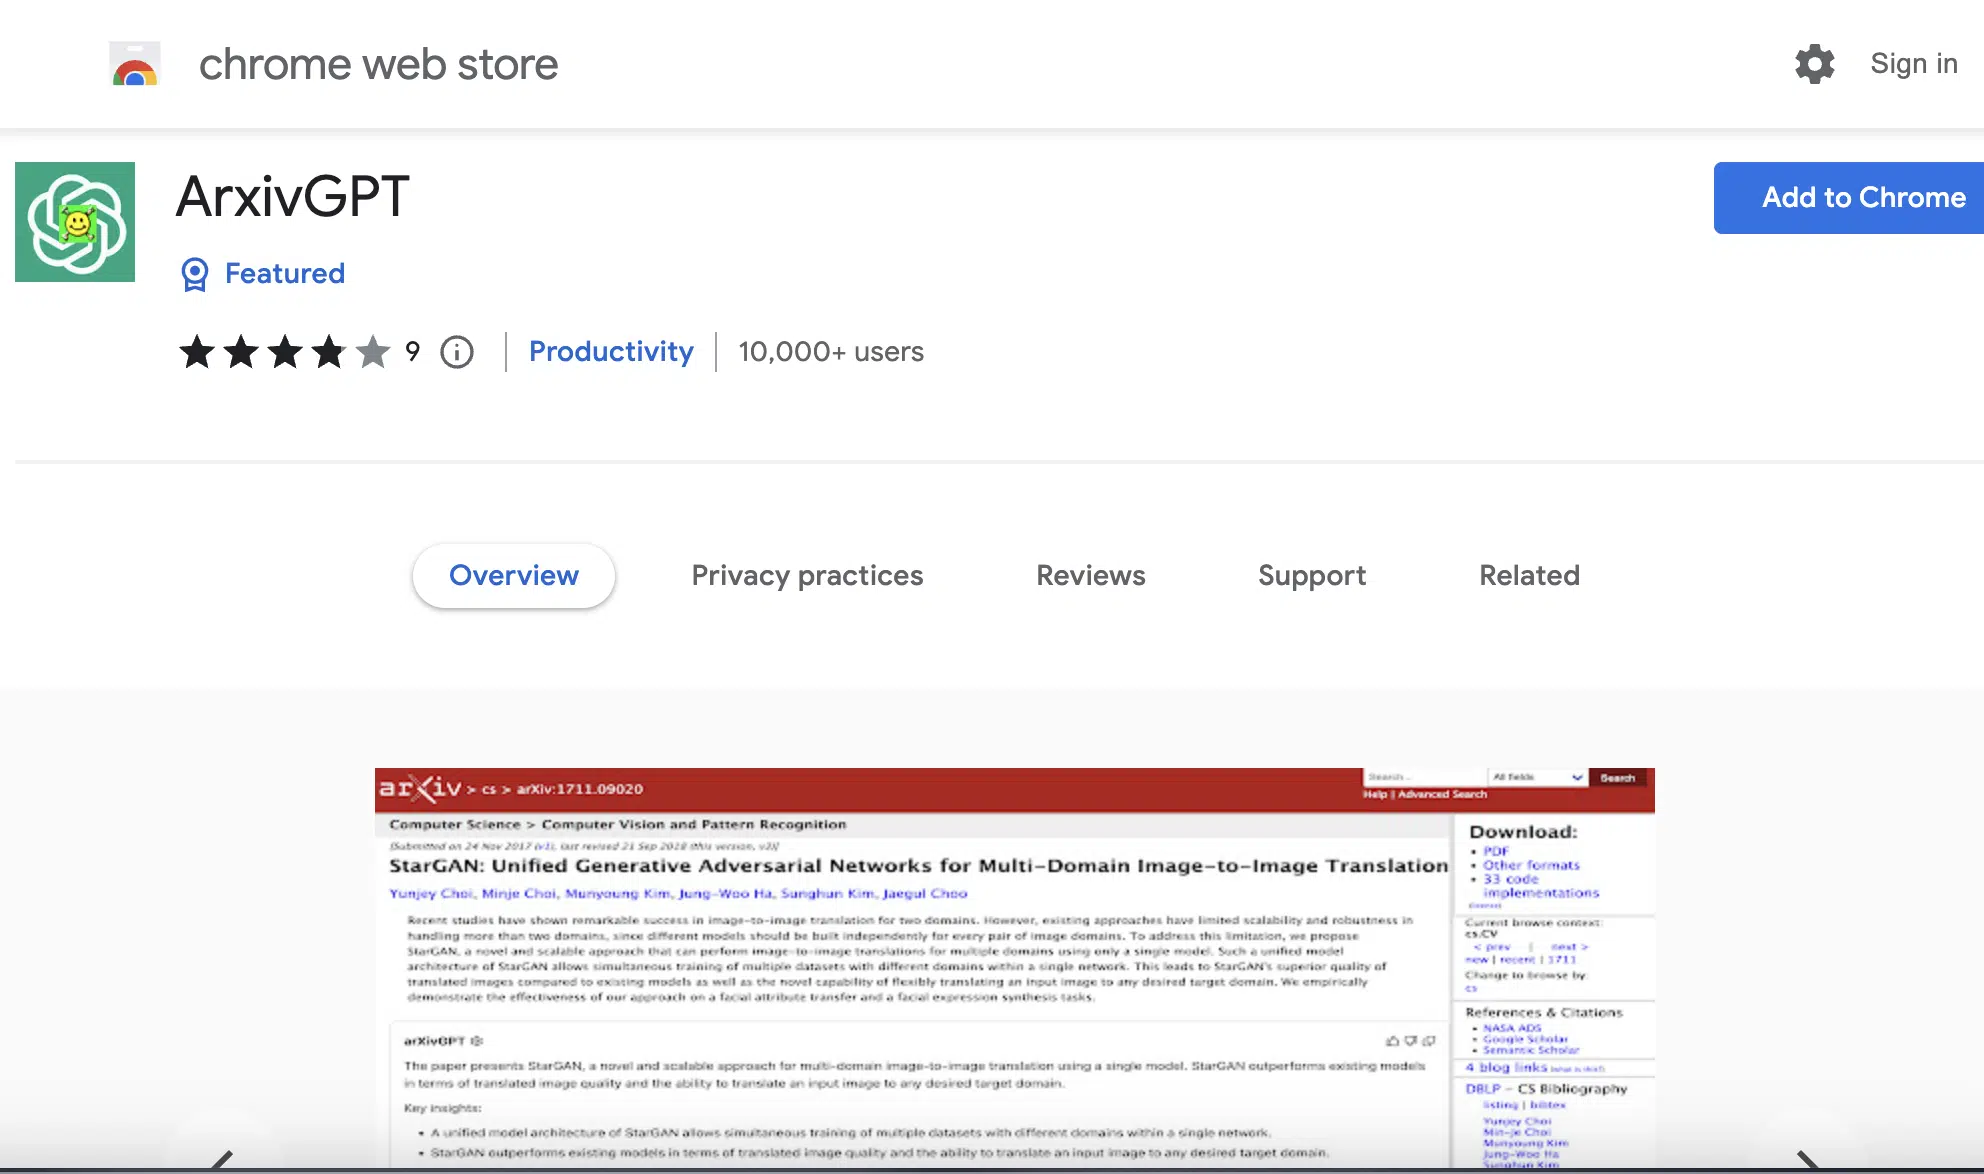Click the star rating row
Viewport: 1984px width, 1174px height.
coord(285,352)
